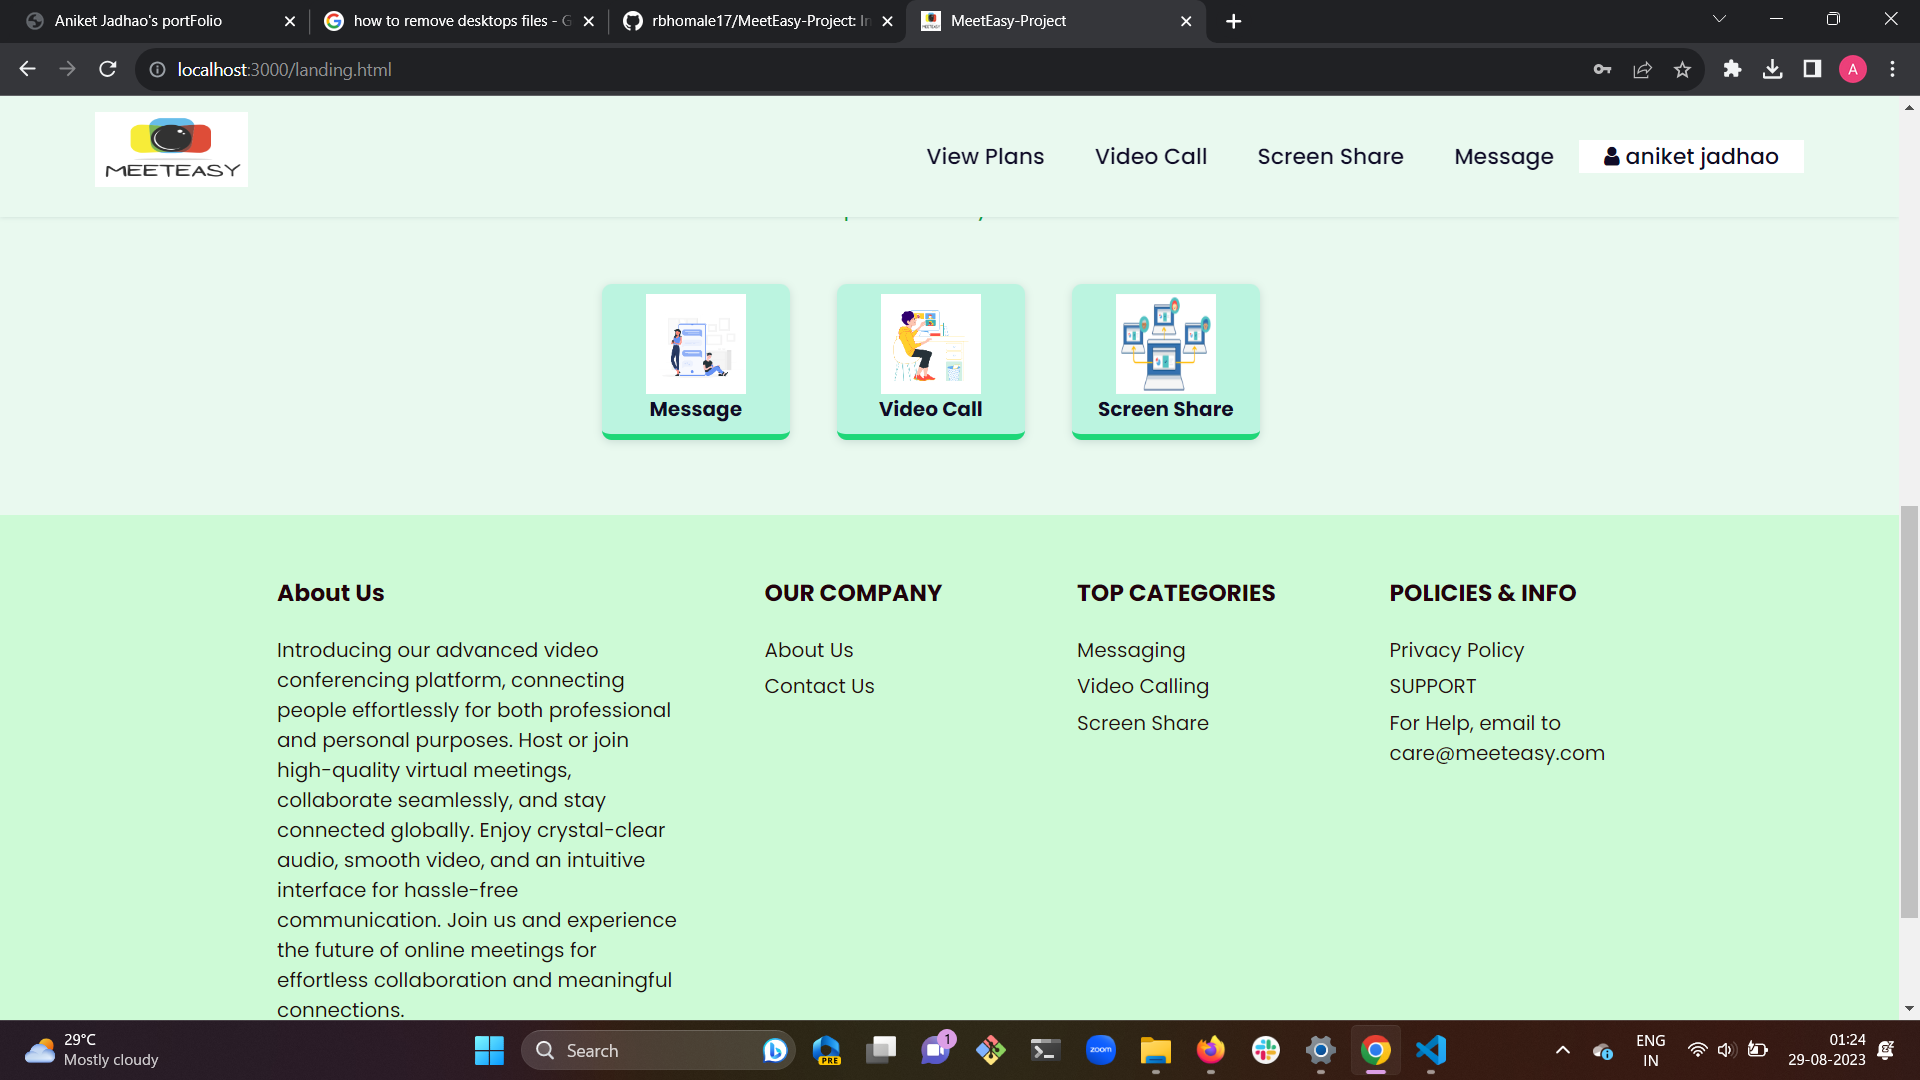Open View Plans nav item
Image resolution: width=1920 pixels, height=1080 pixels.
[984, 157]
